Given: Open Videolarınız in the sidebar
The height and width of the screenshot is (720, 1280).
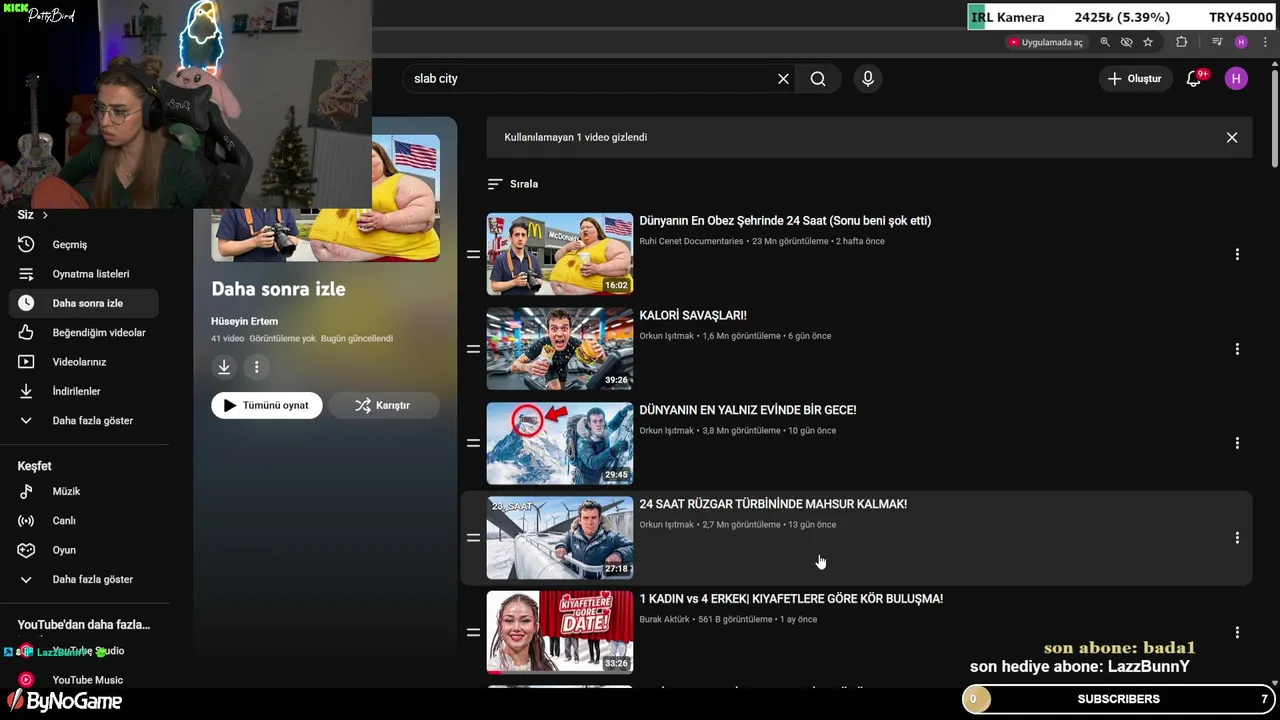Looking at the screenshot, I should (x=84, y=362).
